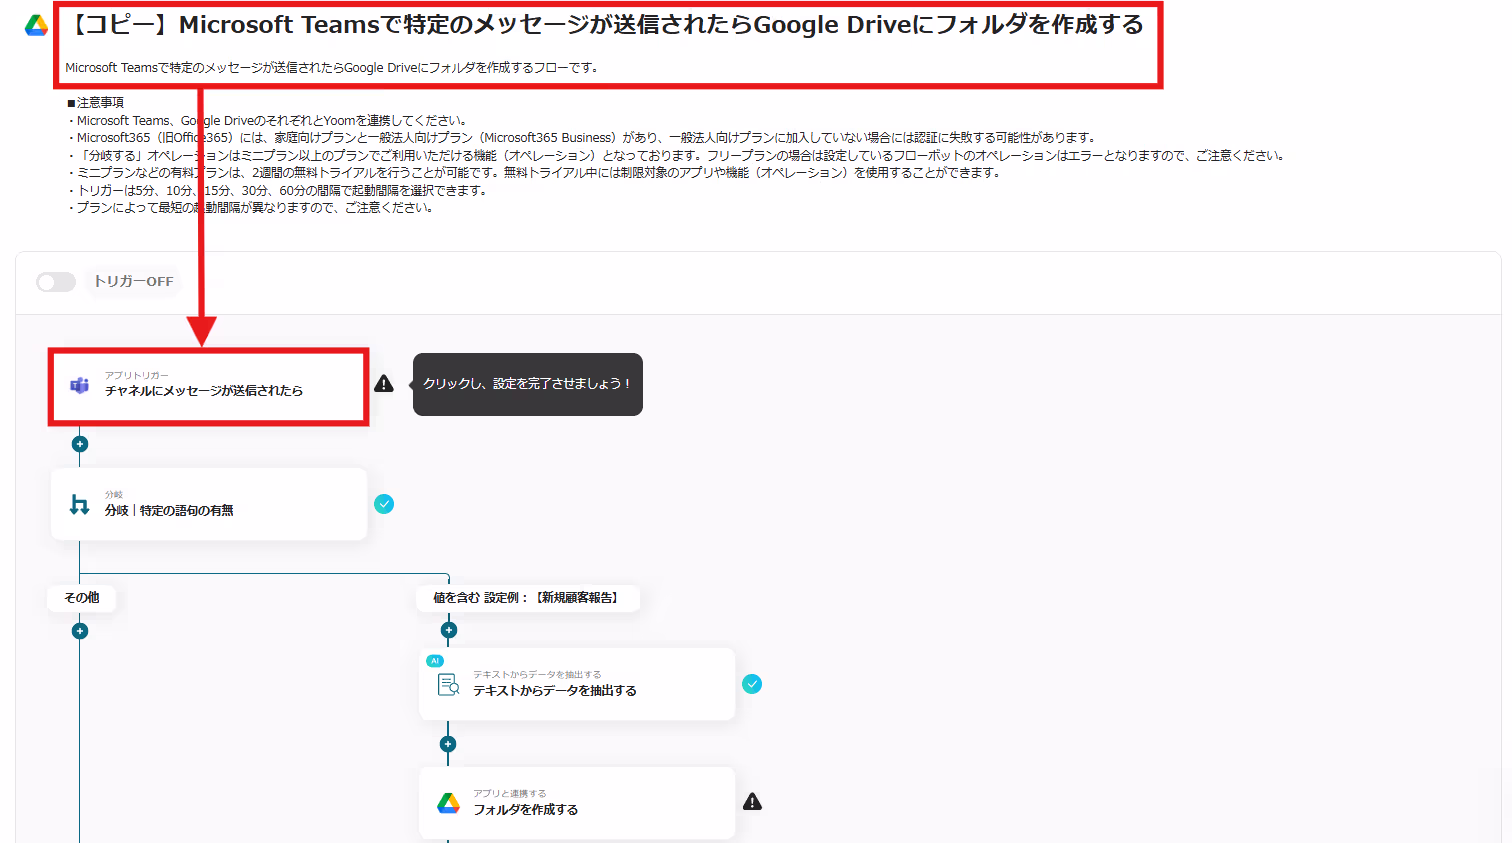Add a step under the 値を含む branch with the plus
Viewport: 1512px width, 843px height.
click(x=449, y=630)
